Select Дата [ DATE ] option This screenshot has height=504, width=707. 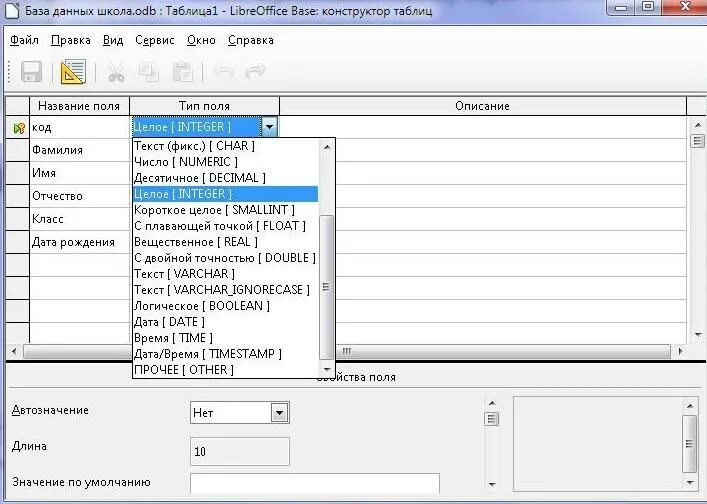(x=225, y=322)
